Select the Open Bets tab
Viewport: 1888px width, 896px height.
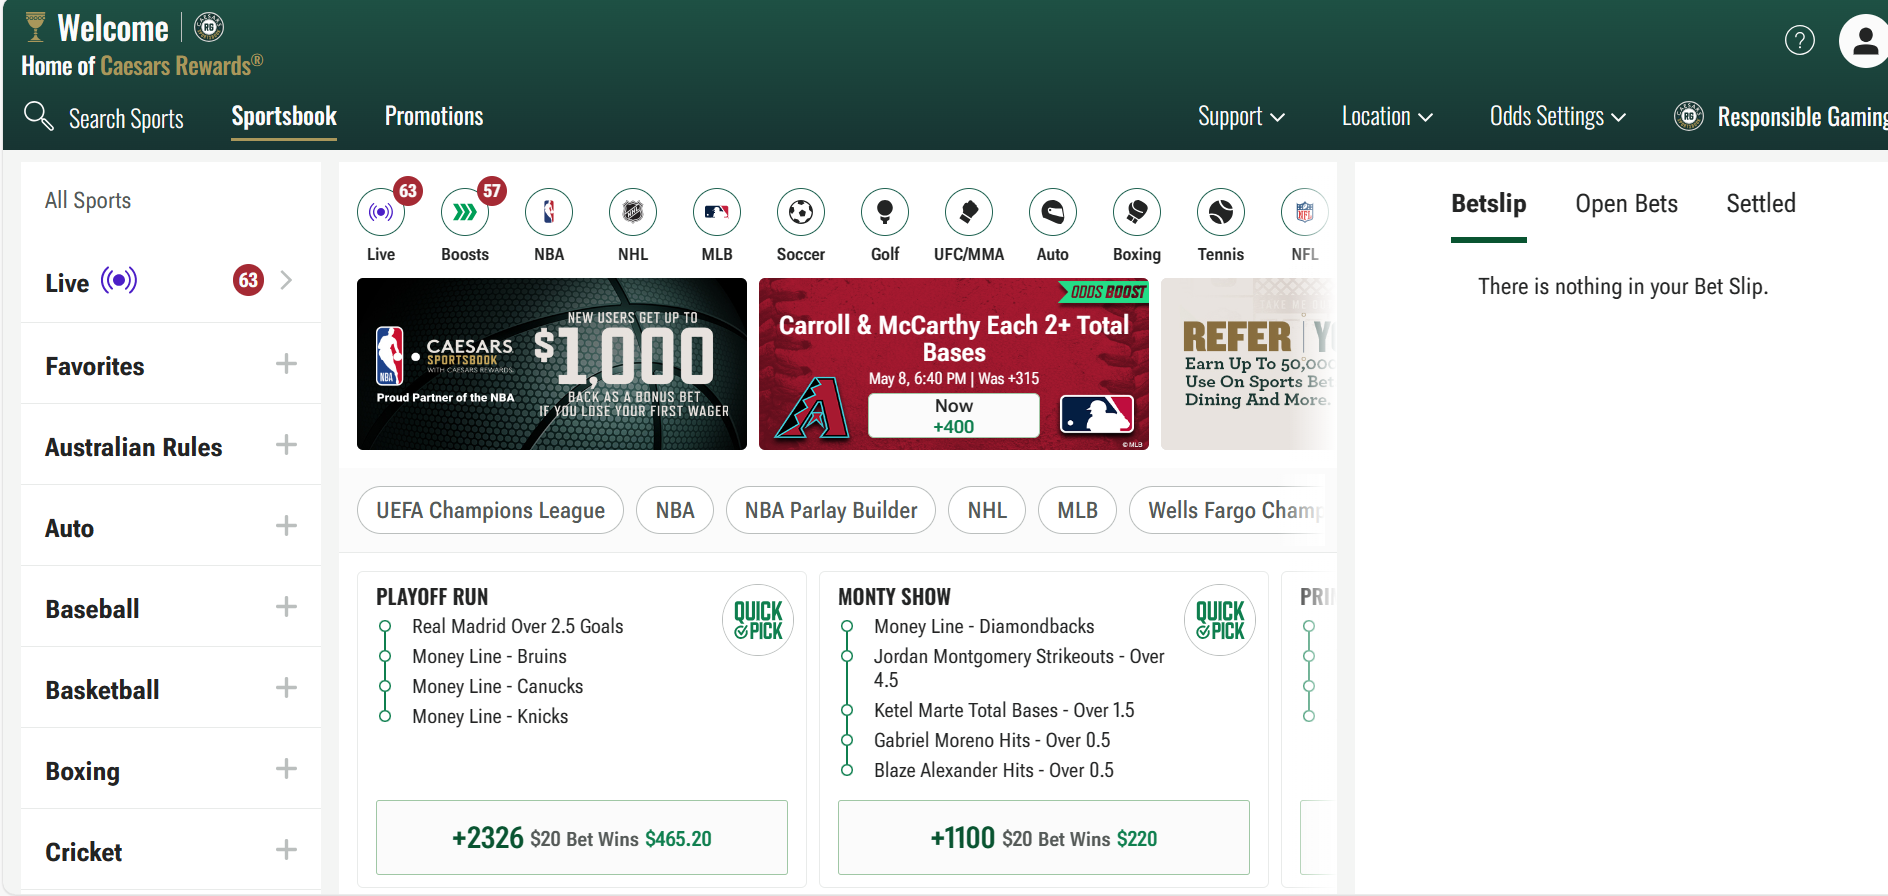[1626, 204]
